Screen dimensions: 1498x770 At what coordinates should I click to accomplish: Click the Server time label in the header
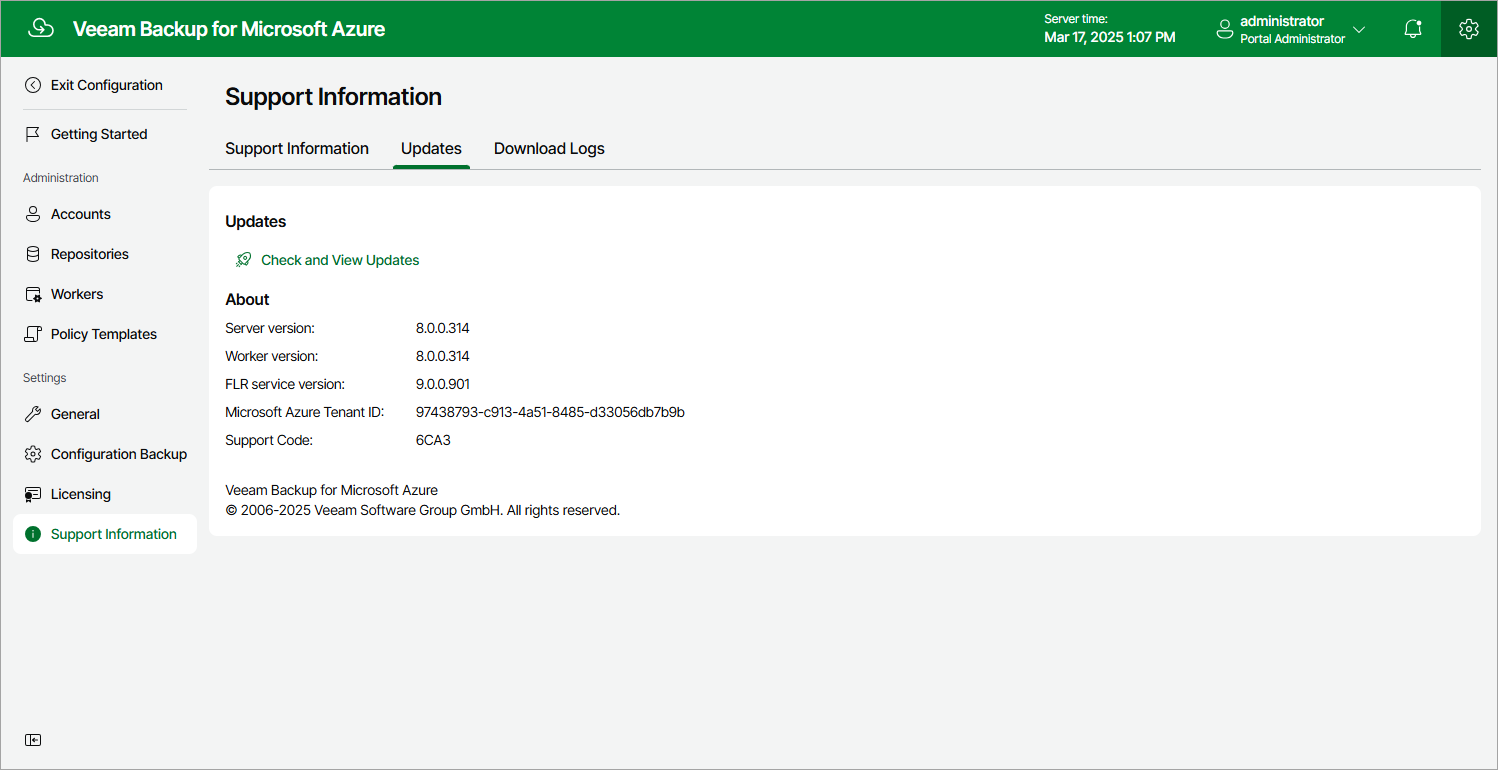(x=1076, y=18)
